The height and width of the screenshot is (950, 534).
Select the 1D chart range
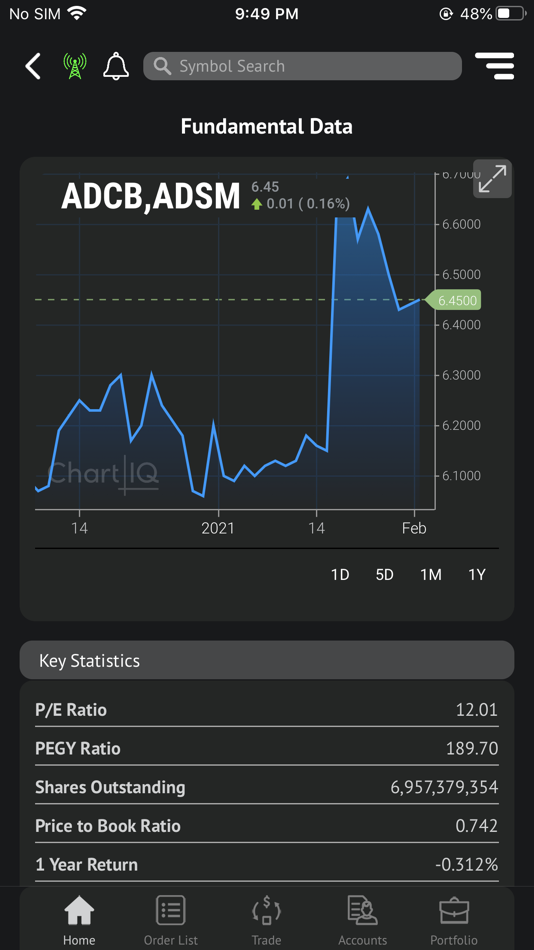[340, 575]
